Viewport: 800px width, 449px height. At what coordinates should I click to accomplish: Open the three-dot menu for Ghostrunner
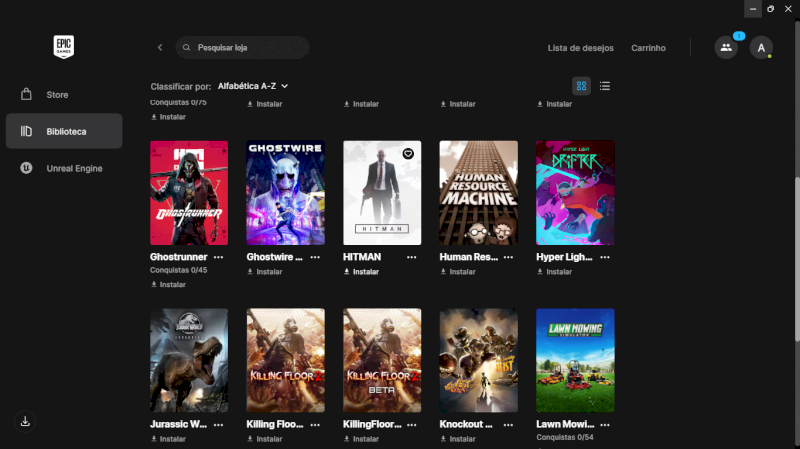coord(218,257)
